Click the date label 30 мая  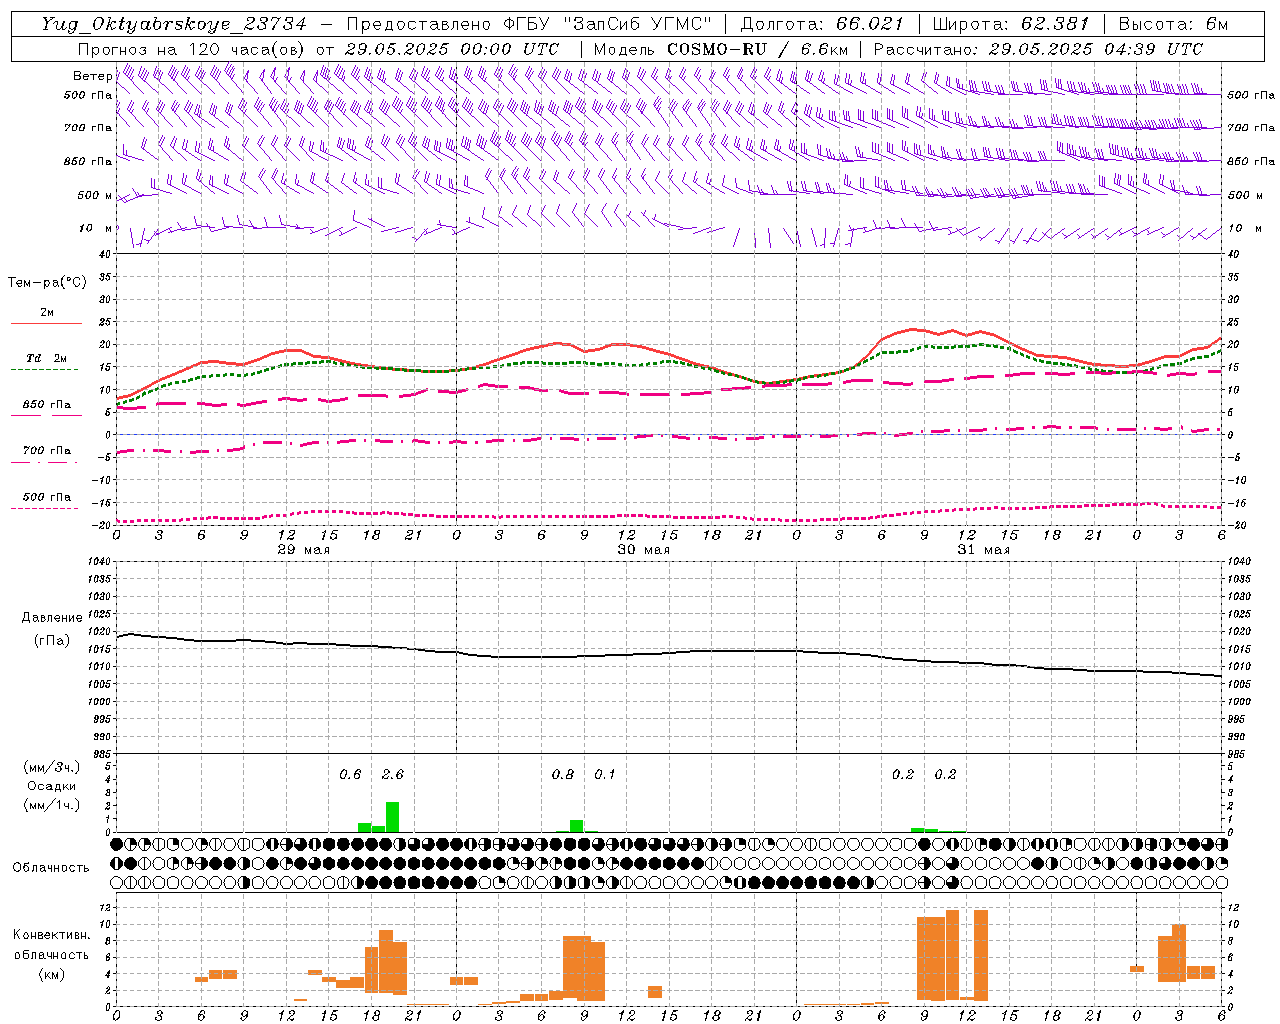[643, 550]
